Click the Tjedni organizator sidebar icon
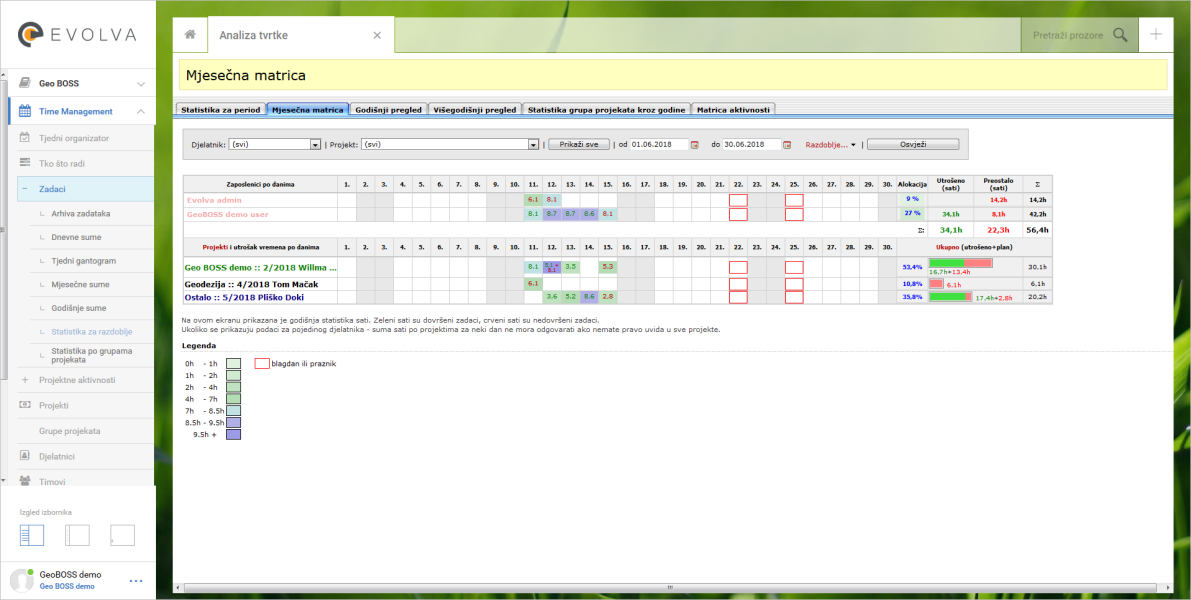The height and width of the screenshot is (600, 1191). coord(25,138)
